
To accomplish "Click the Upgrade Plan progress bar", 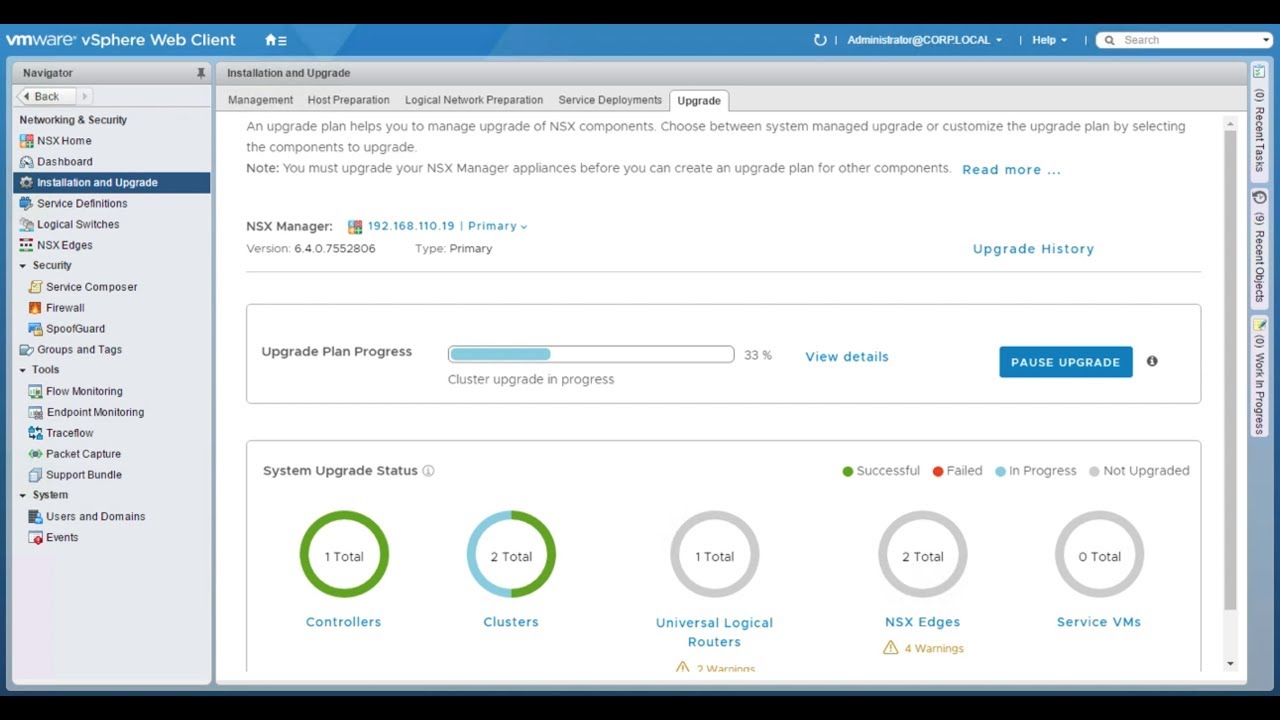I will pos(590,354).
